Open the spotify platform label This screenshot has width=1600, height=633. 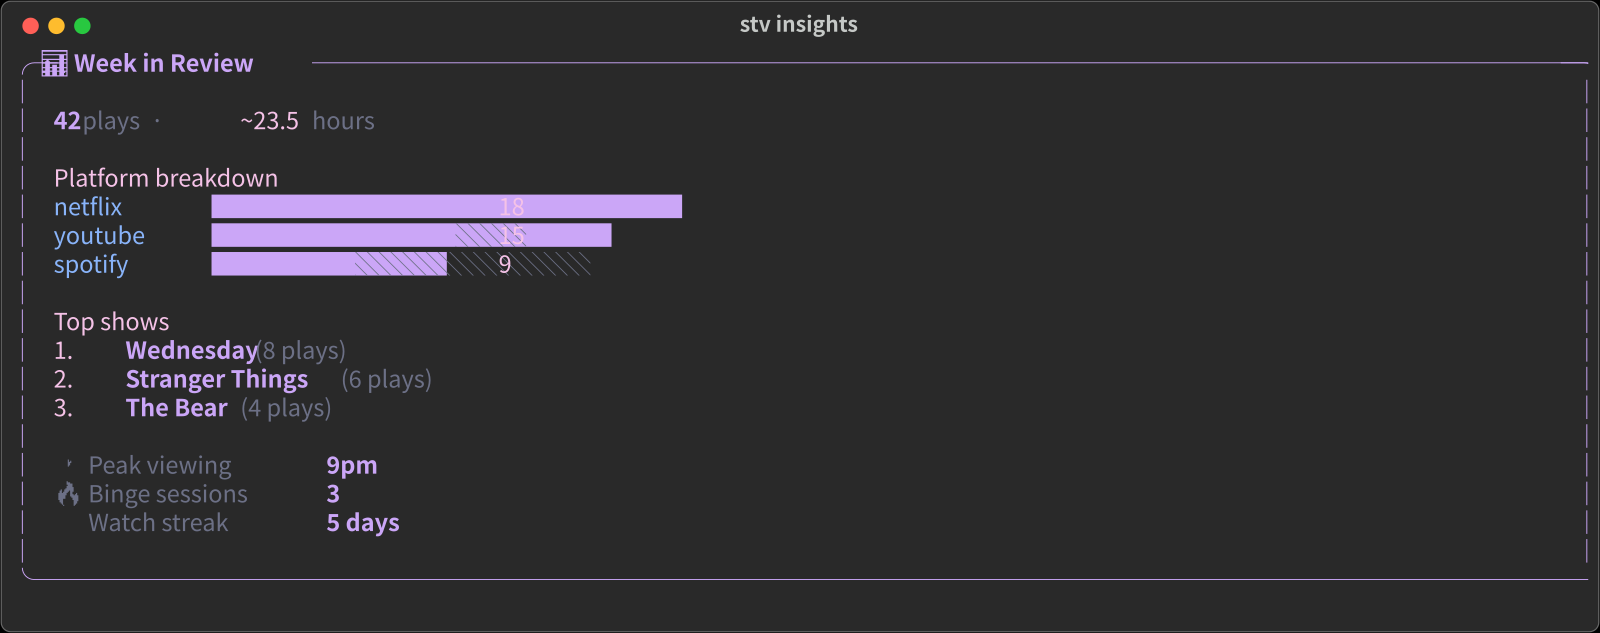(91, 264)
